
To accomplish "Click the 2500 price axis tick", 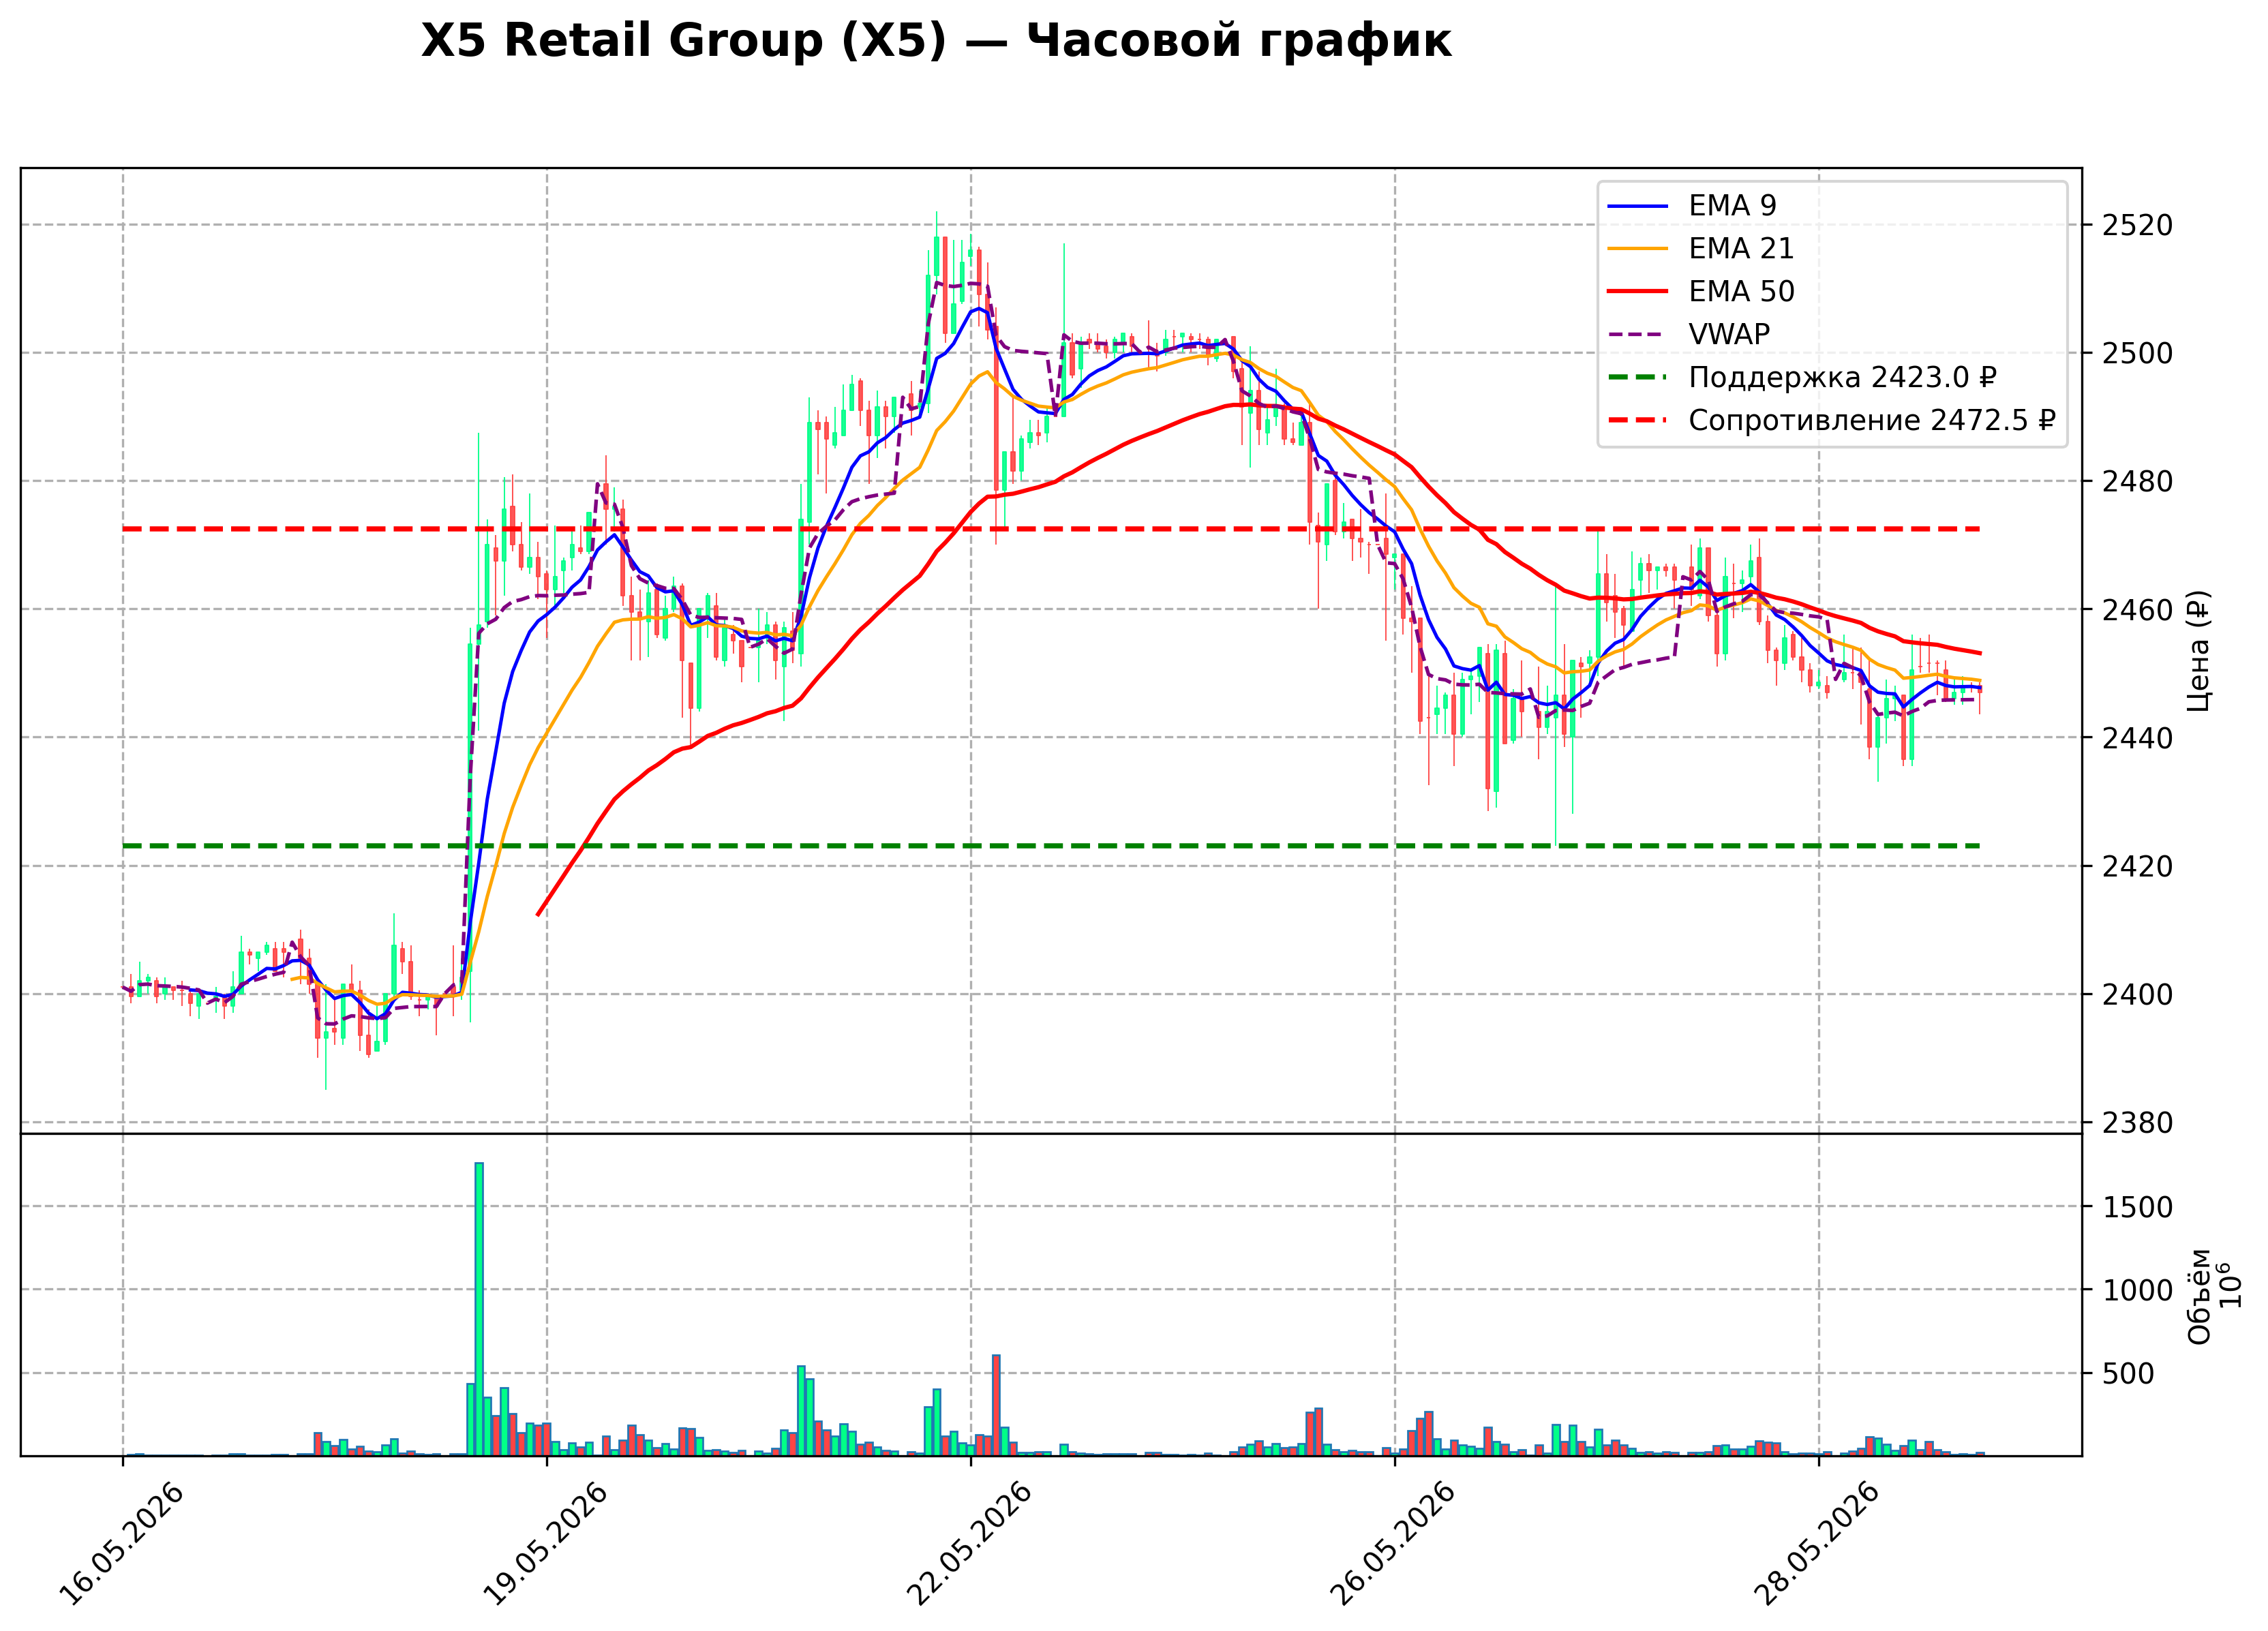I will (x=2138, y=353).
